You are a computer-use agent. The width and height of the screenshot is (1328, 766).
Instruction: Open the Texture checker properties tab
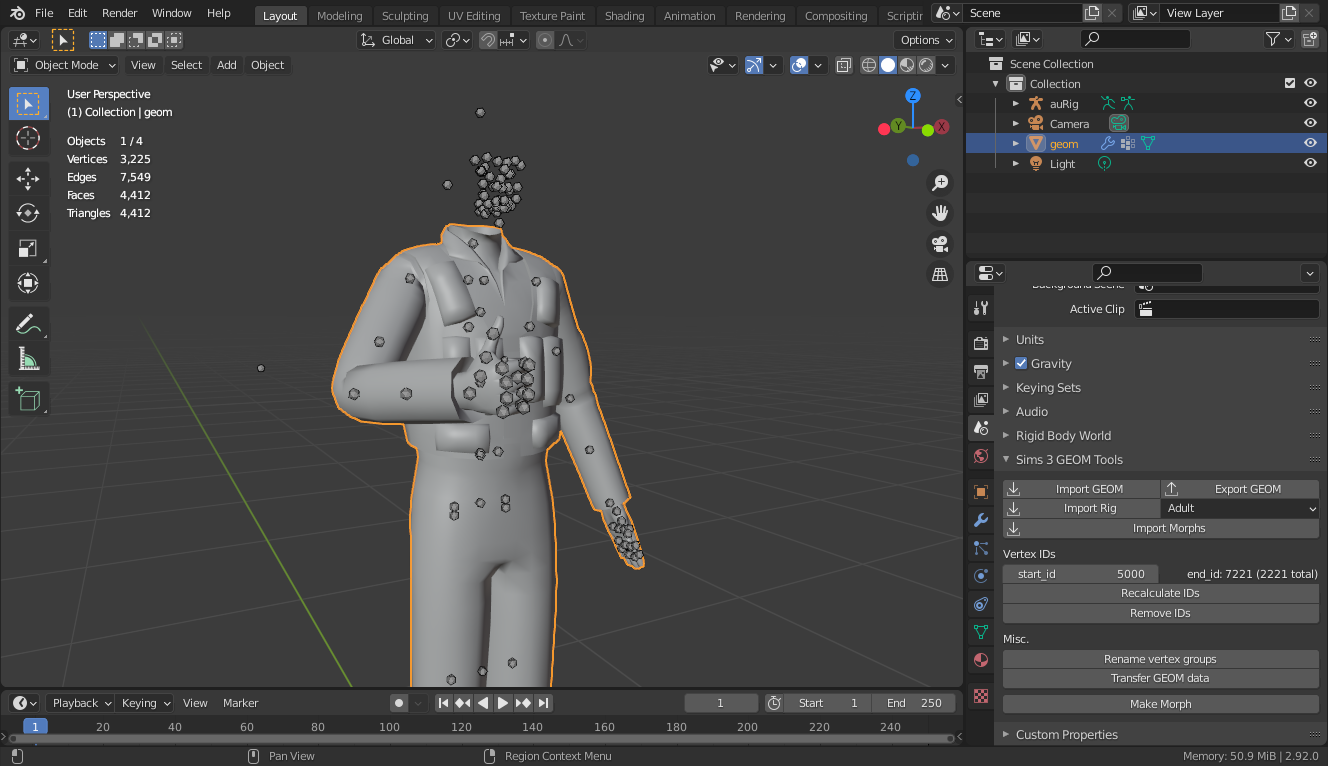[x=981, y=696]
